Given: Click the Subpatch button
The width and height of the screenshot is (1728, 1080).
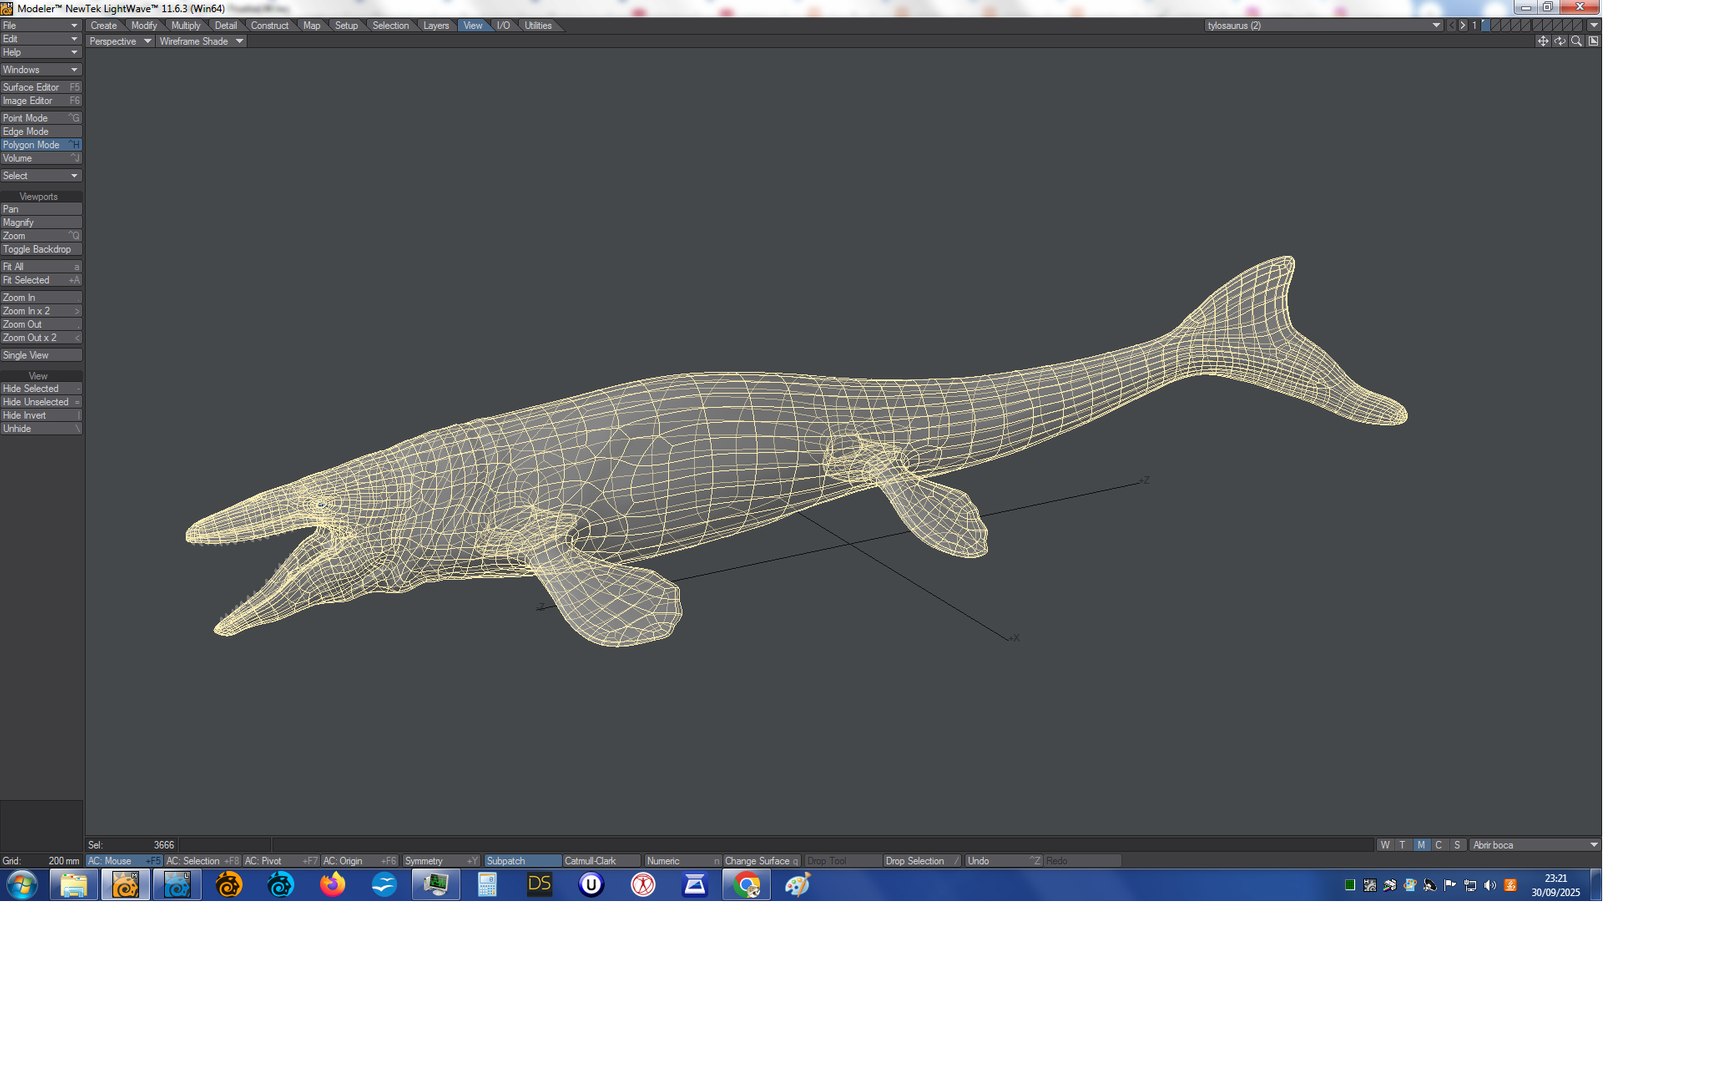Looking at the screenshot, I should tap(522, 861).
